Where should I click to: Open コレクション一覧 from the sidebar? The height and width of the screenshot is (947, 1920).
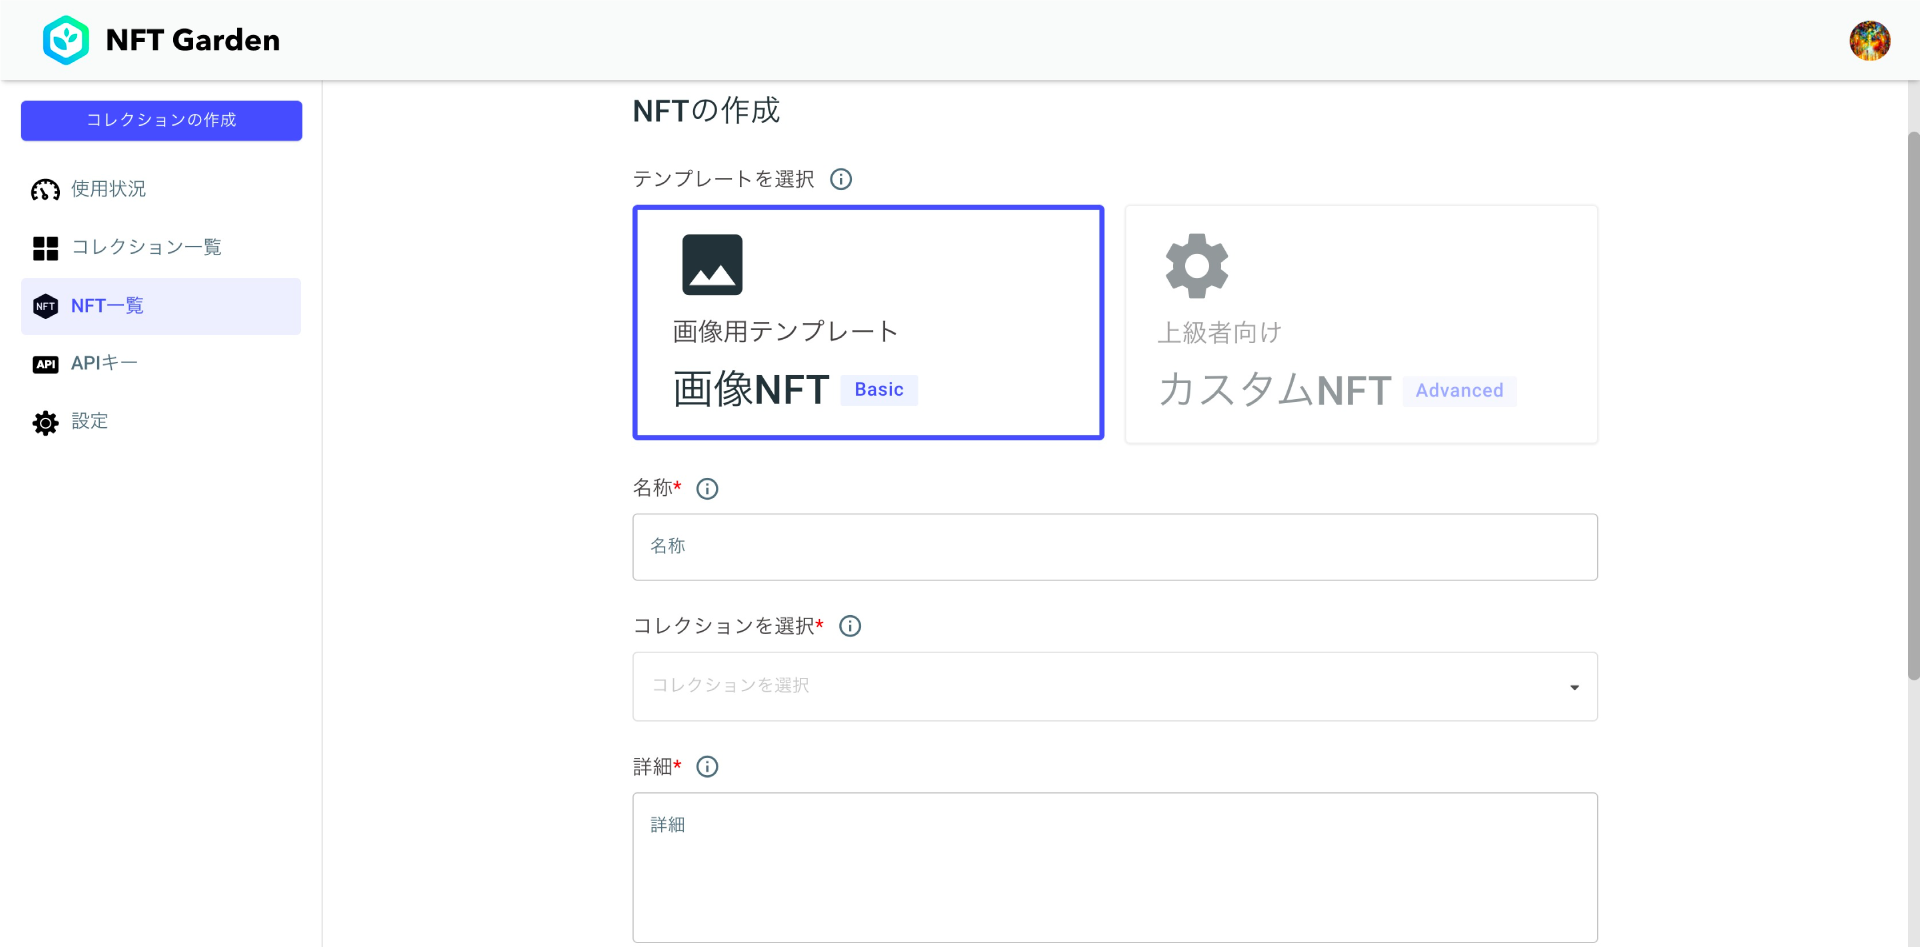(x=147, y=247)
